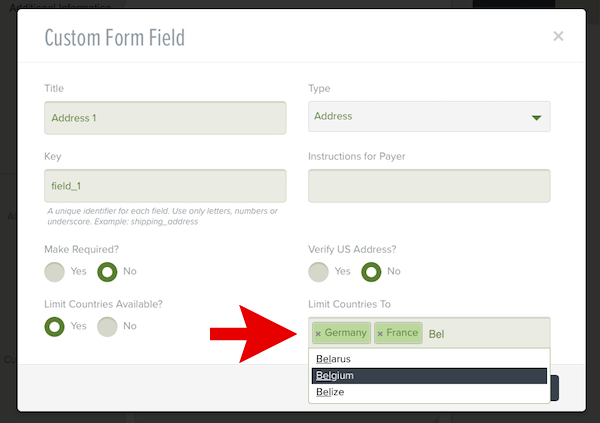
Task: Click the France tag label
Action: click(x=402, y=333)
